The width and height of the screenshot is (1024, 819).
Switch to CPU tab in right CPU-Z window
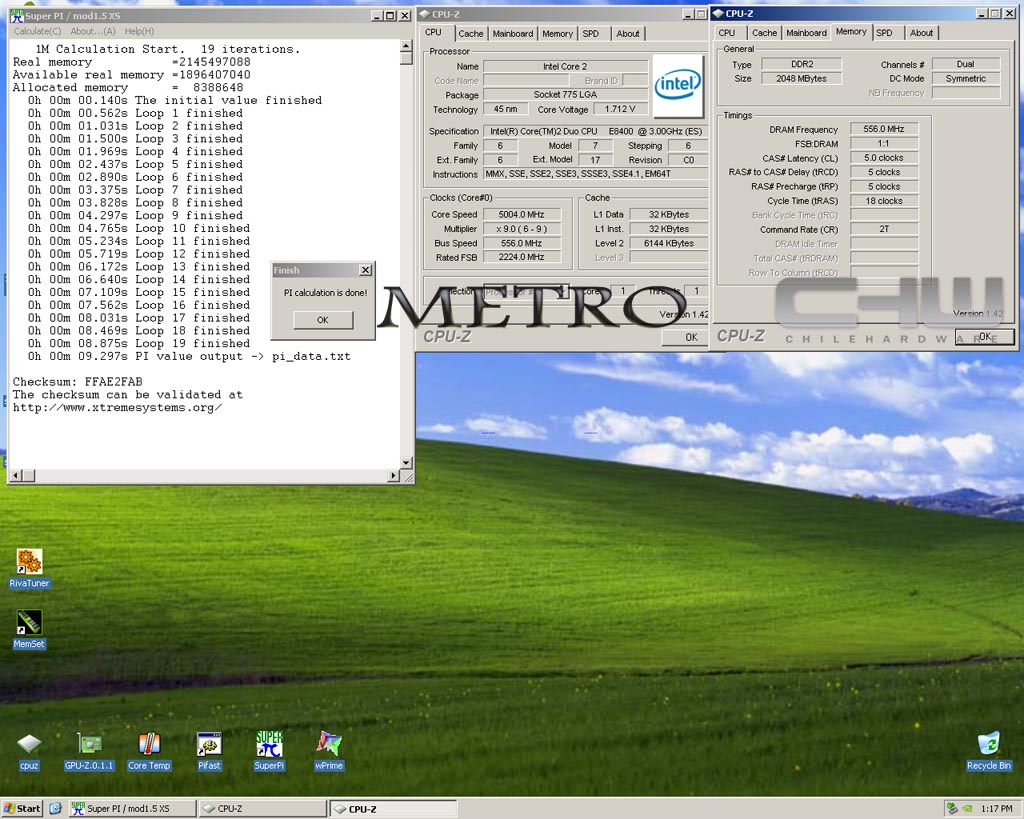(x=727, y=33)
